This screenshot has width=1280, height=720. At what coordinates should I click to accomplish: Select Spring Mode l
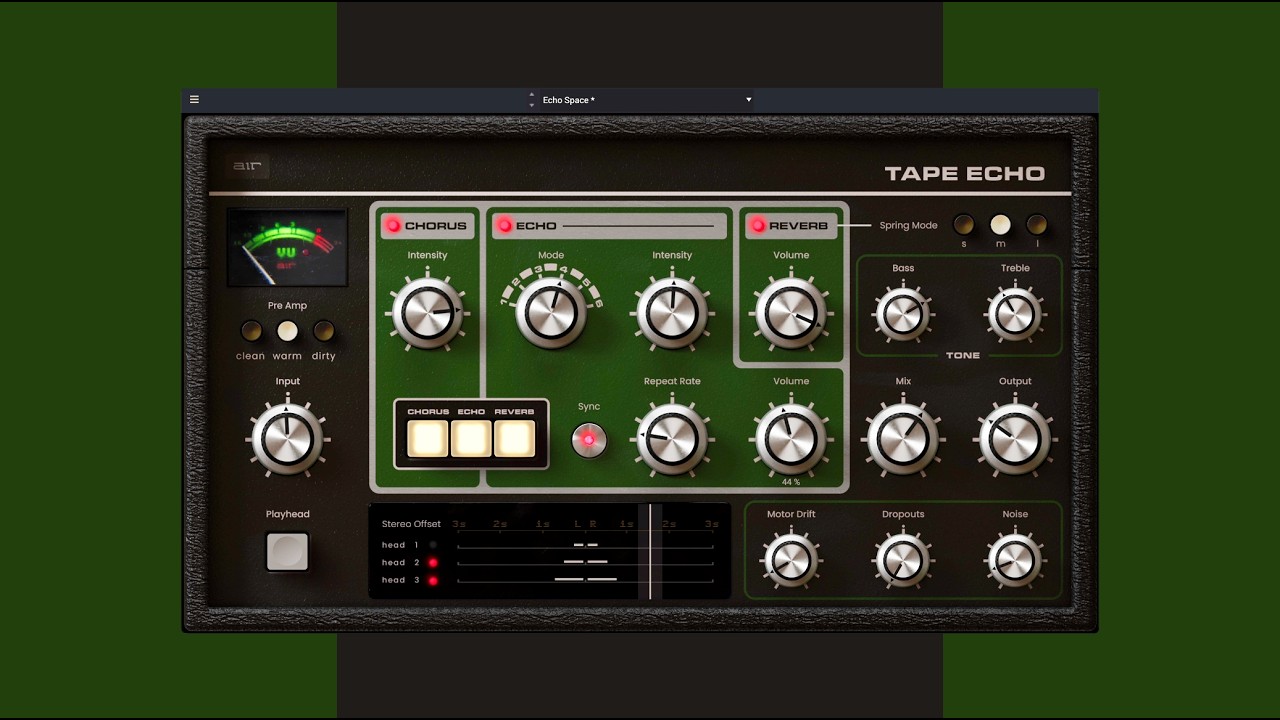pos(1037,224)
